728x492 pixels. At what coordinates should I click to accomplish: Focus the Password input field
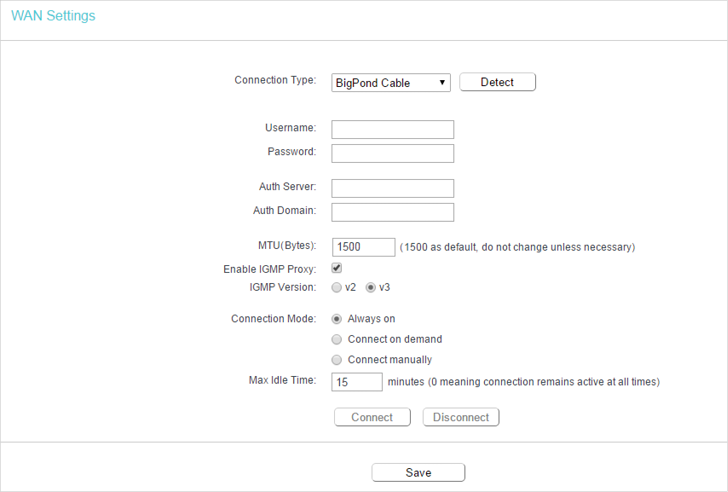coord(392,153)
